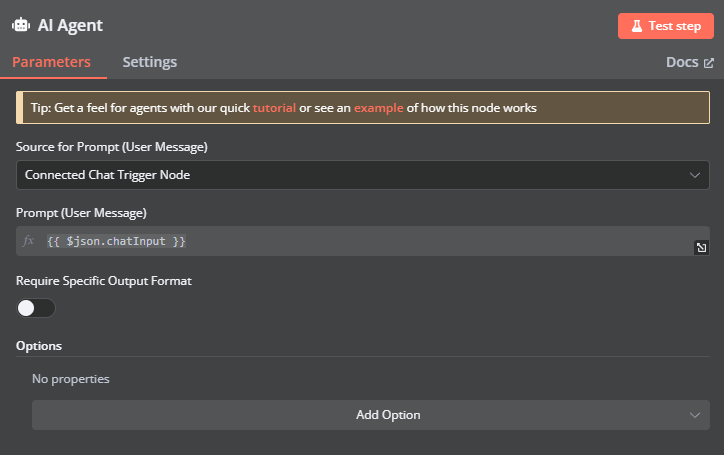Click the flask icon in Test step
This screenshot has width=724, height=455.
(x=636, y=26)
